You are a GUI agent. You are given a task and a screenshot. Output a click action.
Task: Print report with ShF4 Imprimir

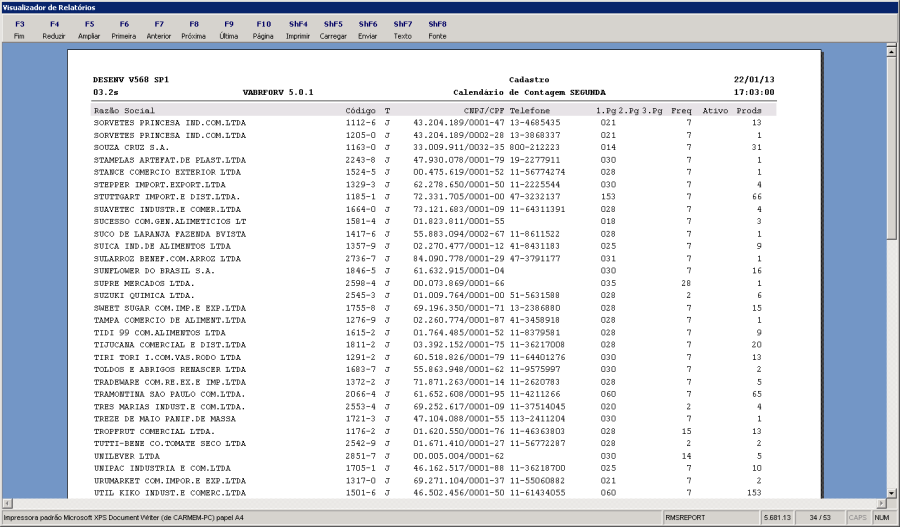tap(298, 30)
